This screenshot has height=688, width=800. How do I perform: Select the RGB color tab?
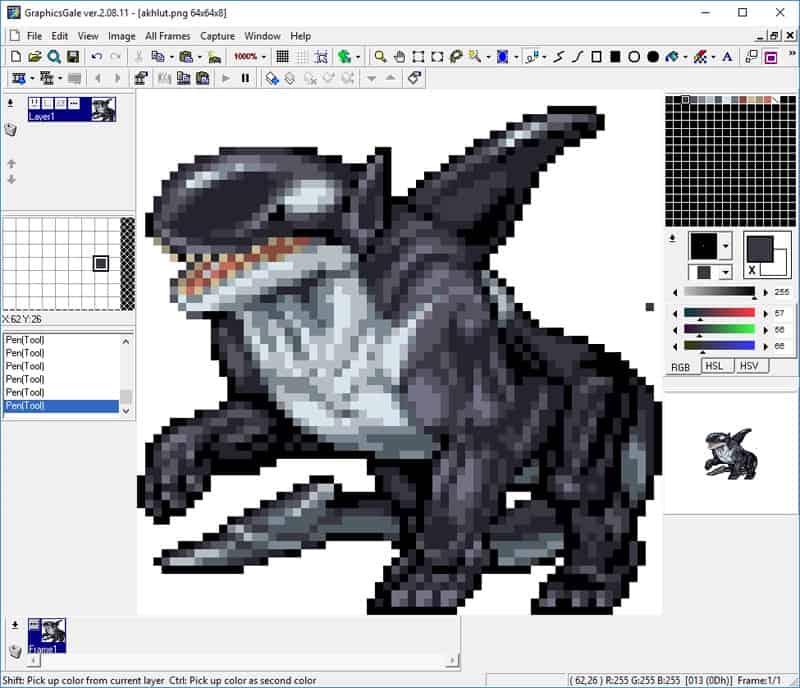pos(681,367)
